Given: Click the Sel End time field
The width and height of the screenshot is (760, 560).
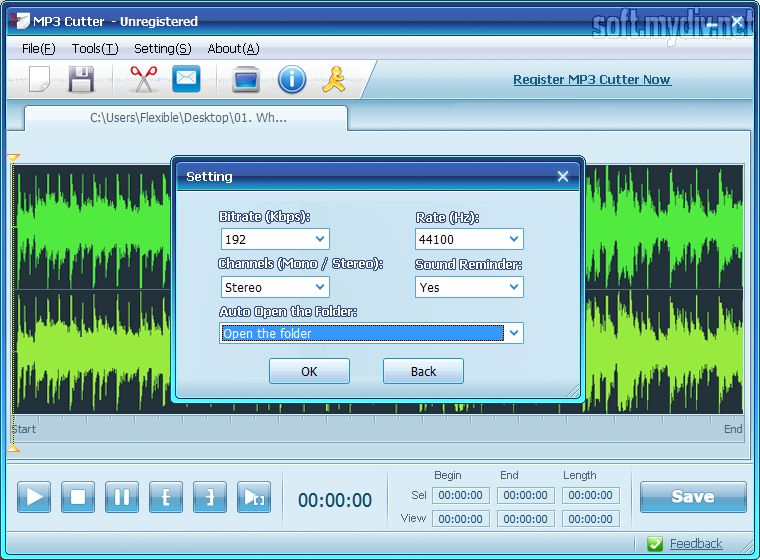Looking at the screenshot, I should [525, 495].
